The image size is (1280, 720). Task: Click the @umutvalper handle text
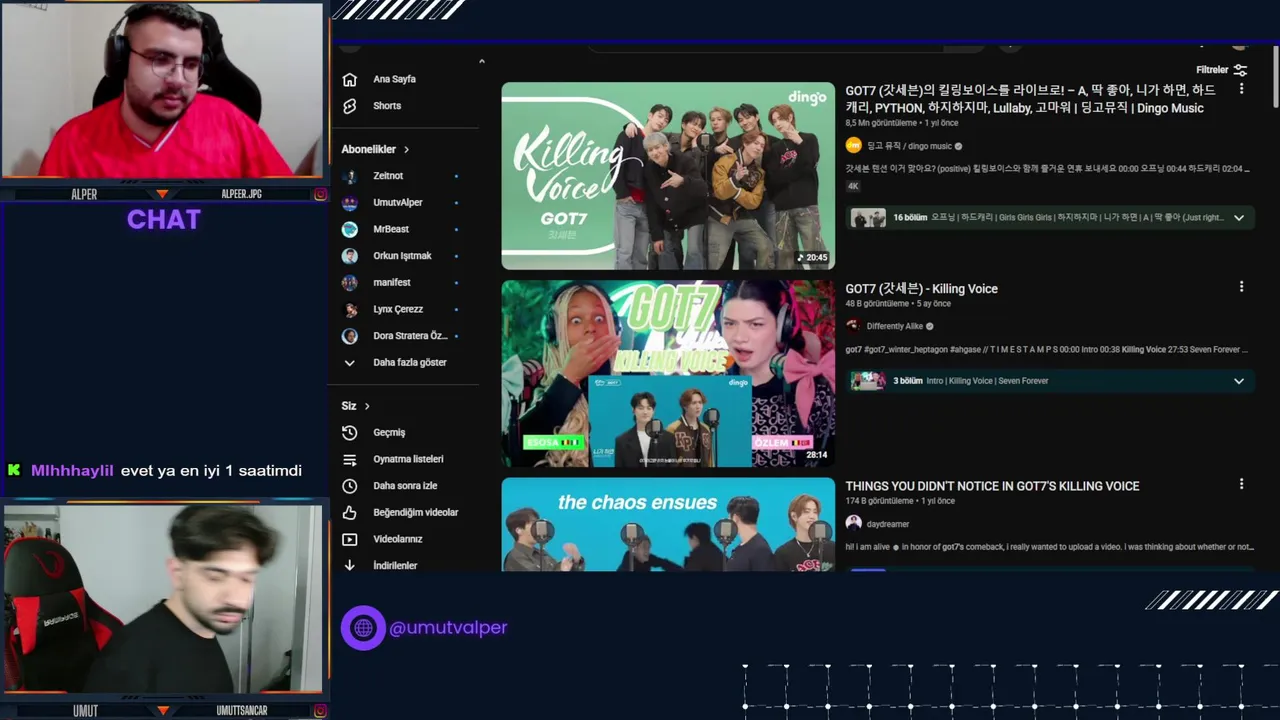tap(448, 628)
